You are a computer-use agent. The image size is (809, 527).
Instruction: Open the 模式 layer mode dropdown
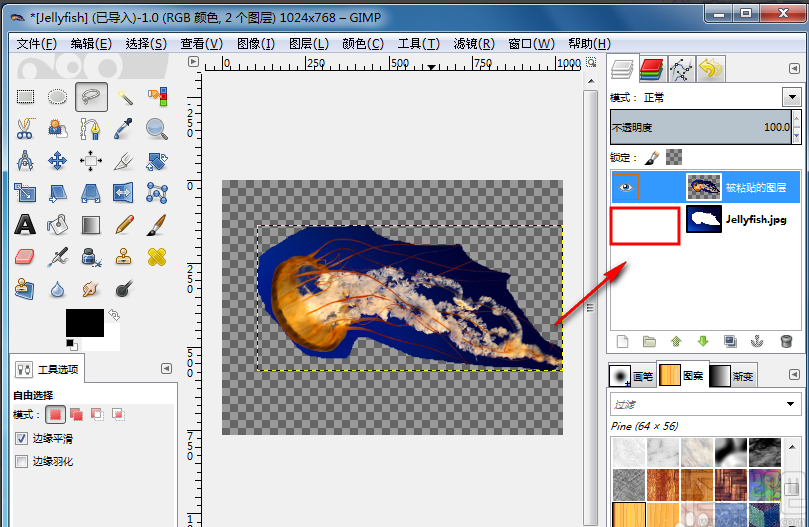(x=791, y=97)
